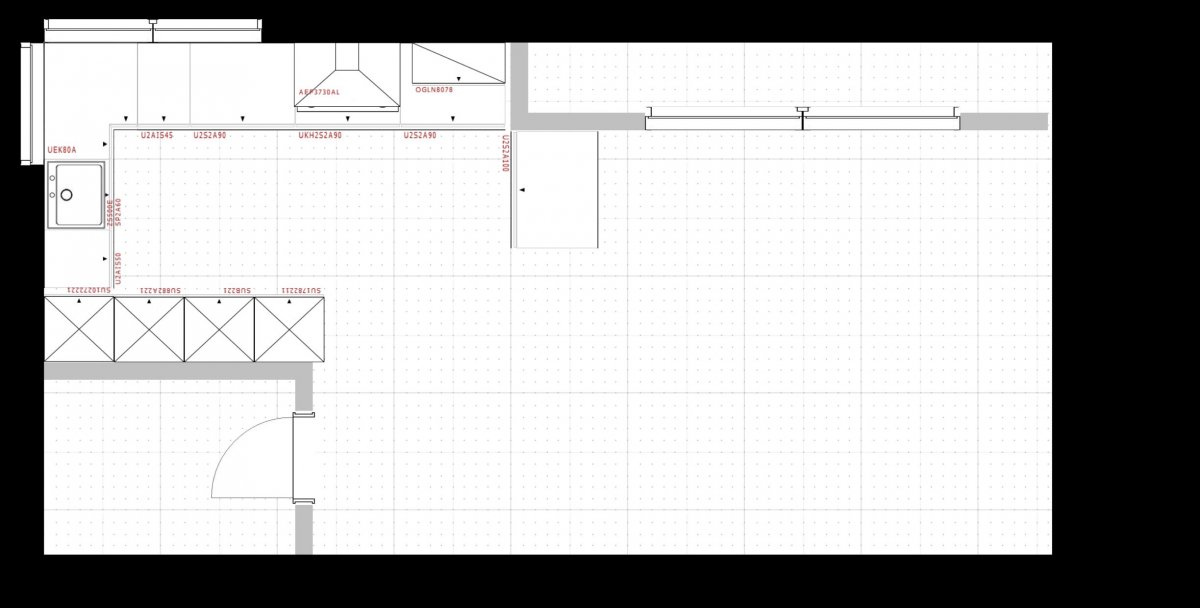1200x608 pixels.
Task: Select the extractor hood symbol
Action: pos(346,78)
